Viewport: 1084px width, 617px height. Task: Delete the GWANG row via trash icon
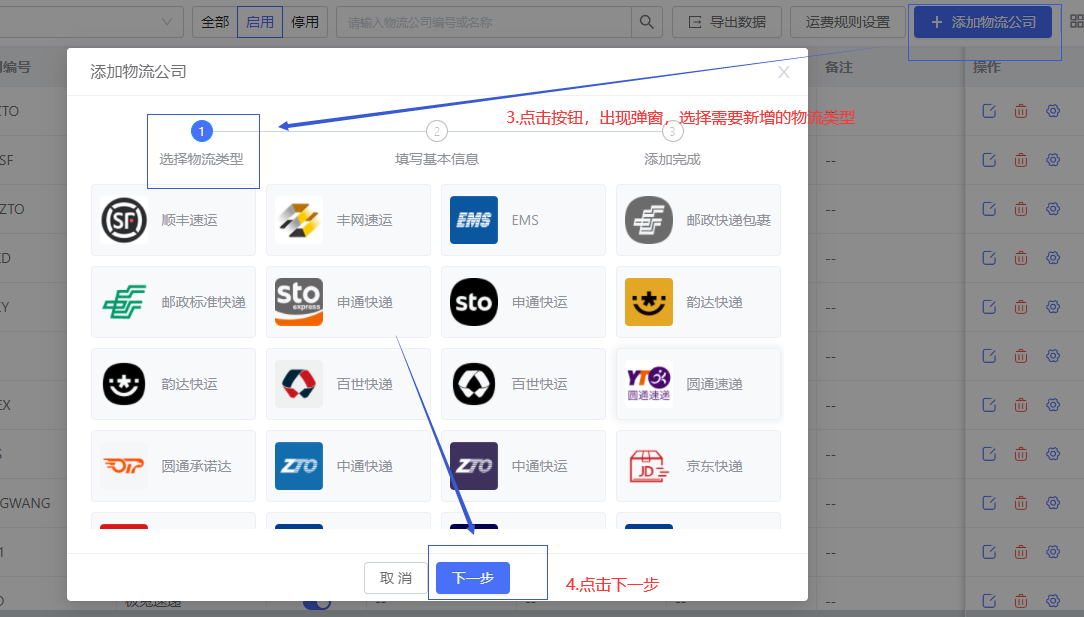(x=1021, y=503)
